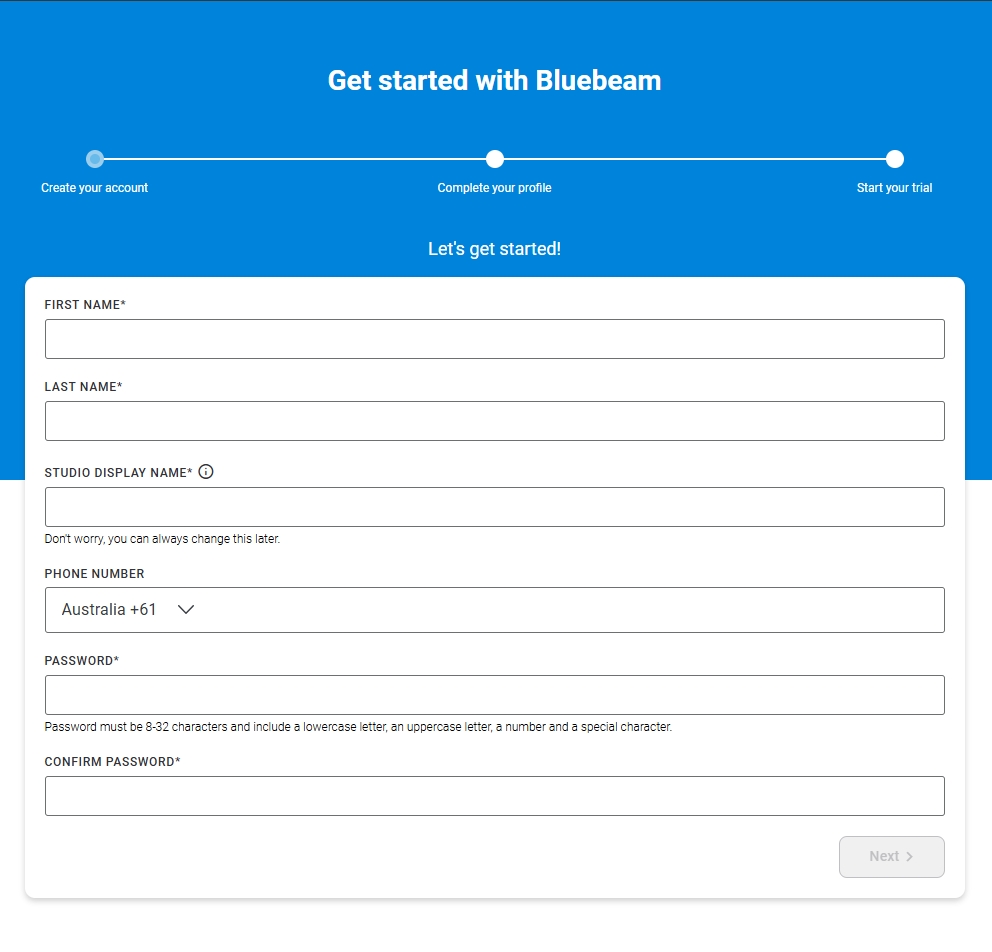Click the info icon beside Studio Display Name
This screenshot has height=952, width=992.
(x=206, y=471)
